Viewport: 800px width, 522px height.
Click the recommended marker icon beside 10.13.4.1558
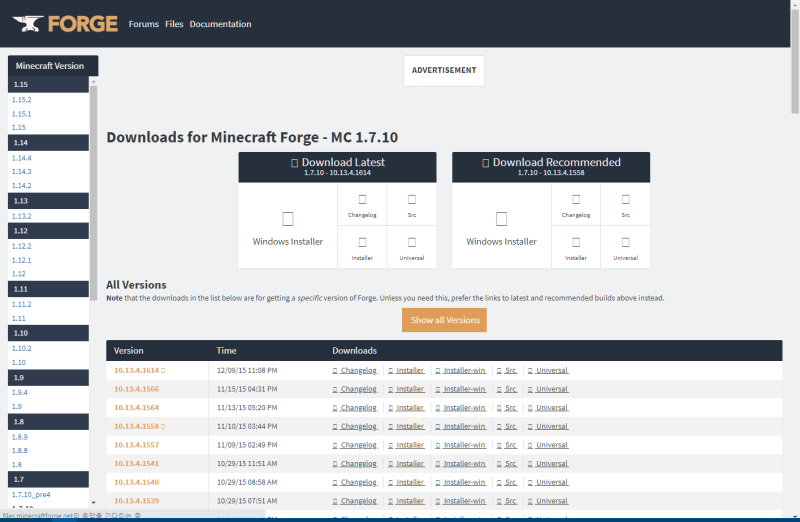pyautogui.click(x=163, y=427)
